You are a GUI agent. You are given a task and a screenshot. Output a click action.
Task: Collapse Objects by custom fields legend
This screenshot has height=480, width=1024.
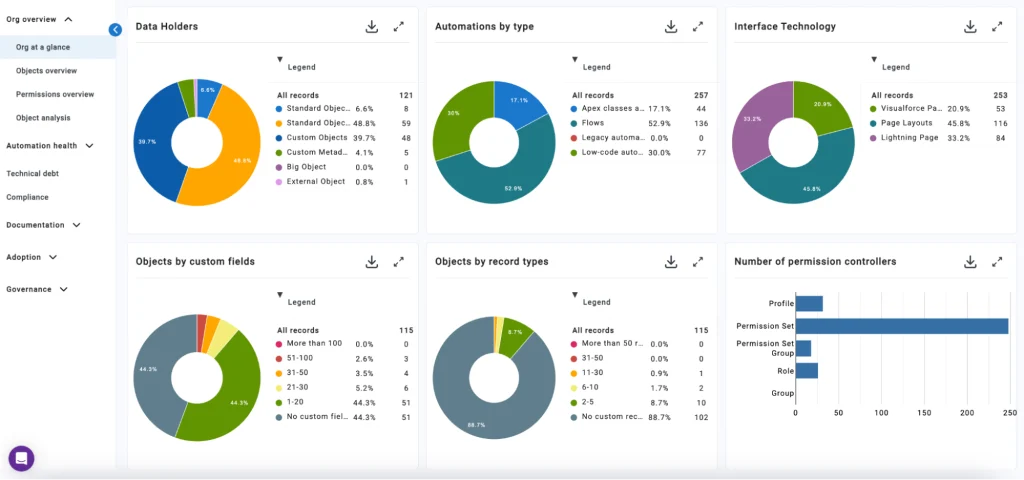pyautogui.click(x=280, y=294)
